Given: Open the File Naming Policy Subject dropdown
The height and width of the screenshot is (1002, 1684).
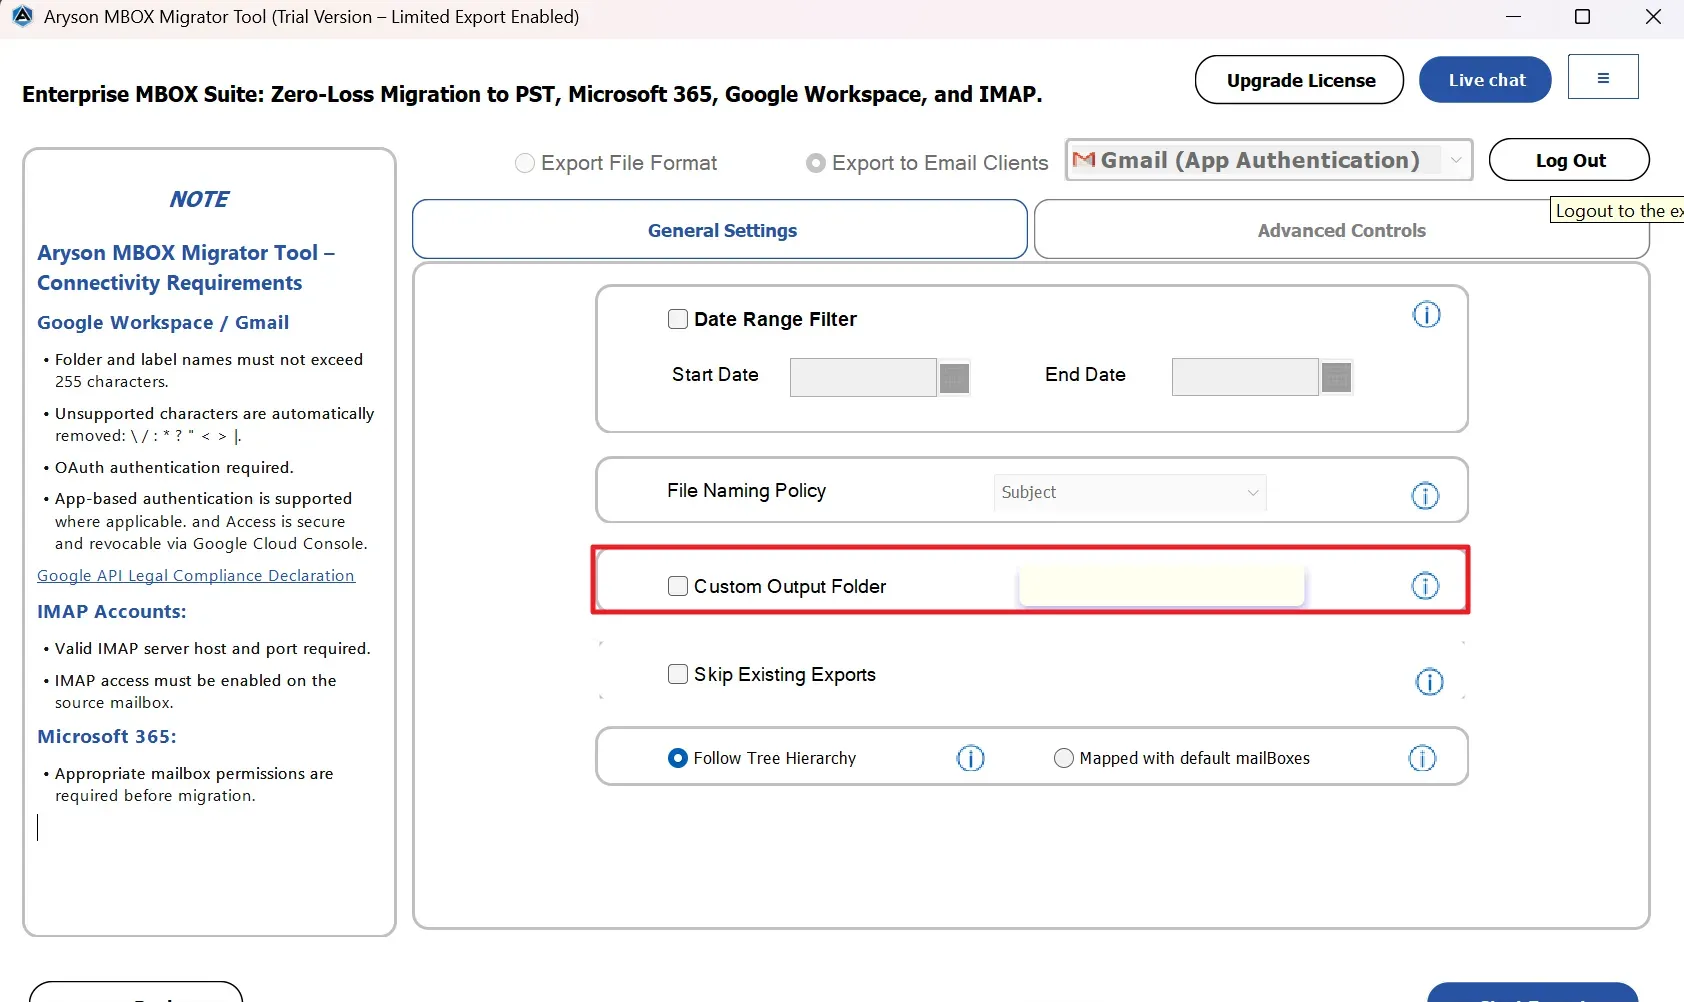Looking at the screenshot, I should point(1130,492).
